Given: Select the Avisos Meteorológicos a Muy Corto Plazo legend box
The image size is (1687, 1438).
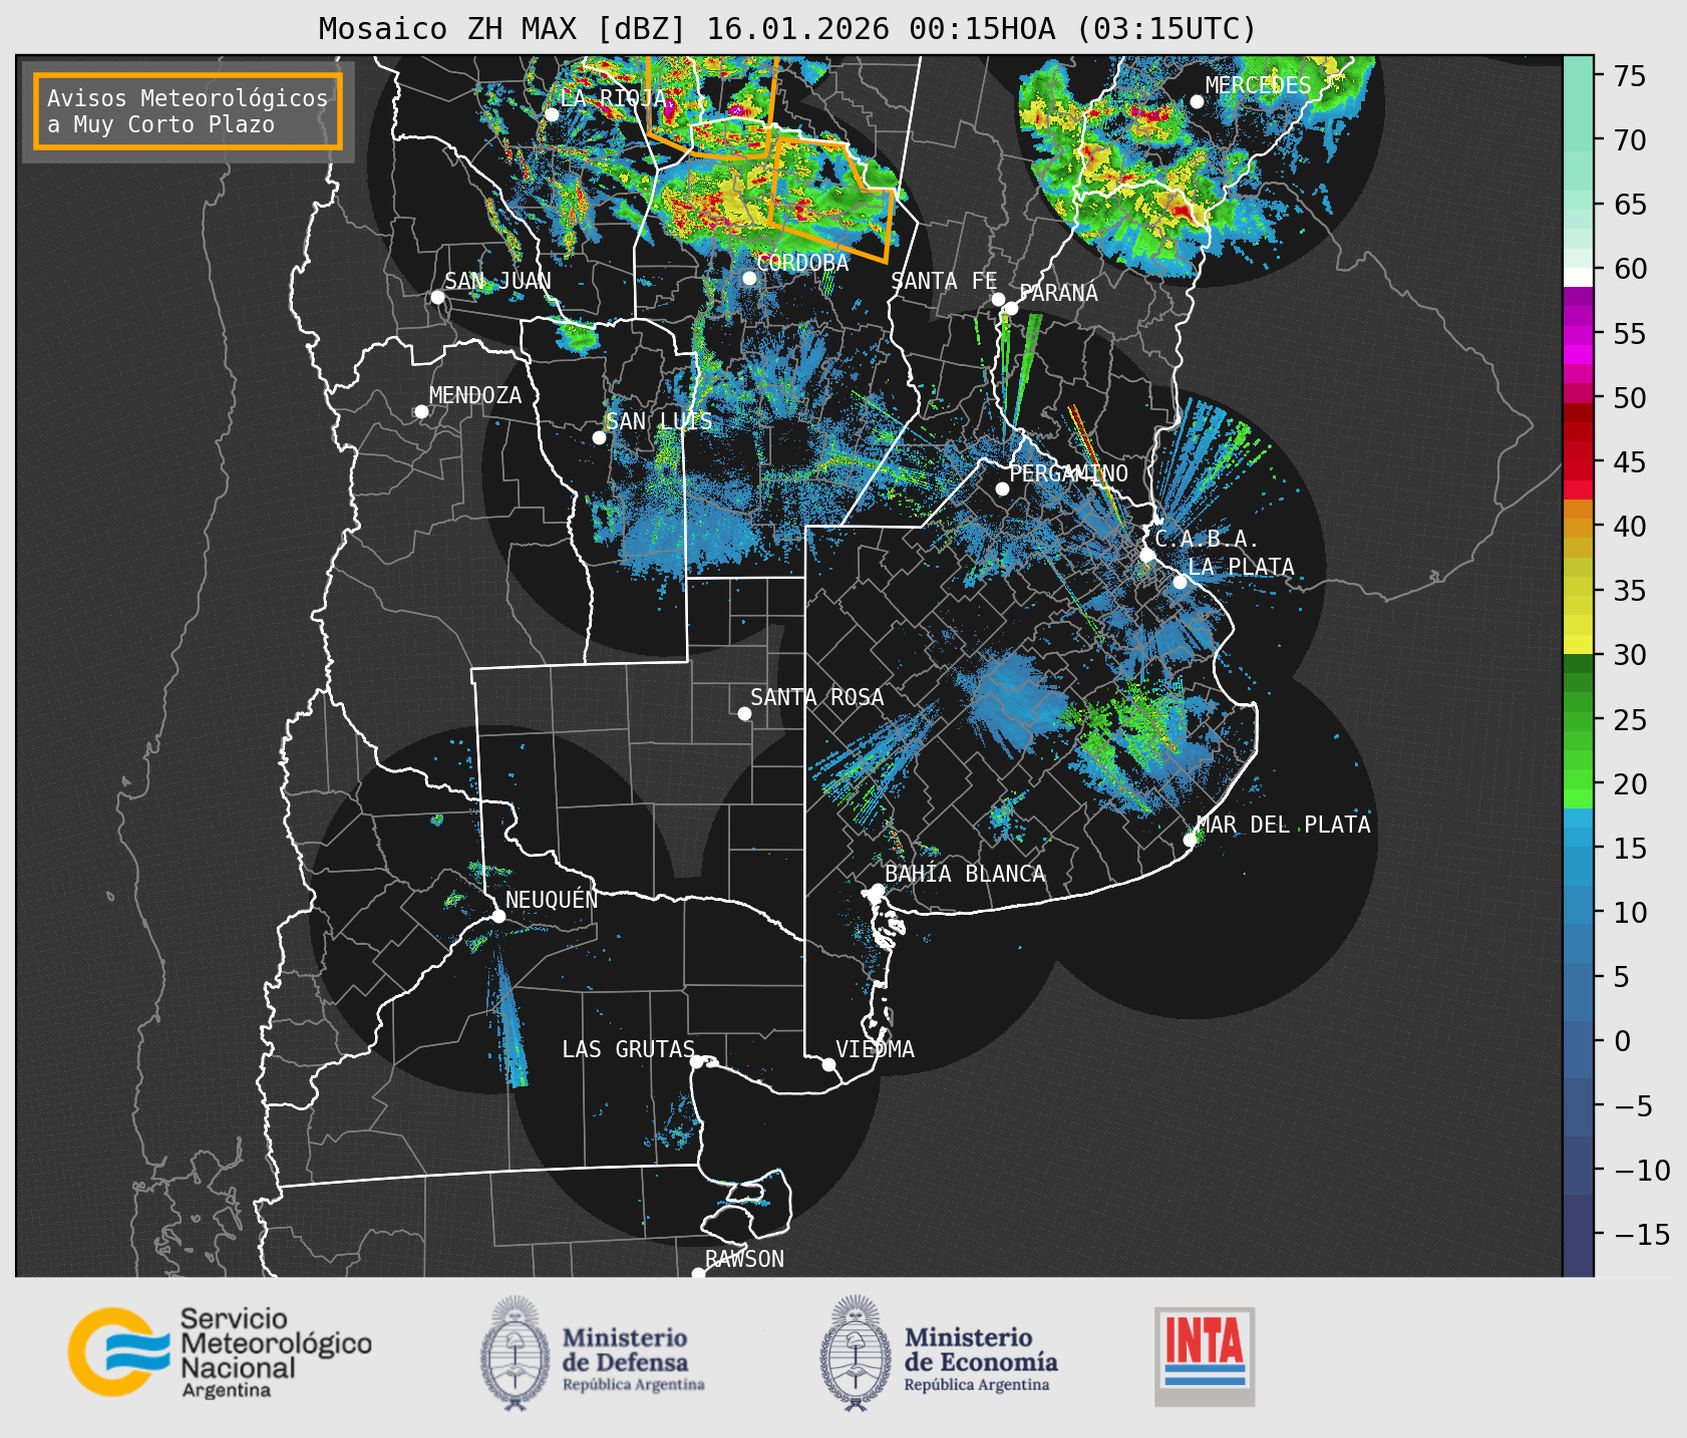Looking at the screenshot, I should point(188,110).
